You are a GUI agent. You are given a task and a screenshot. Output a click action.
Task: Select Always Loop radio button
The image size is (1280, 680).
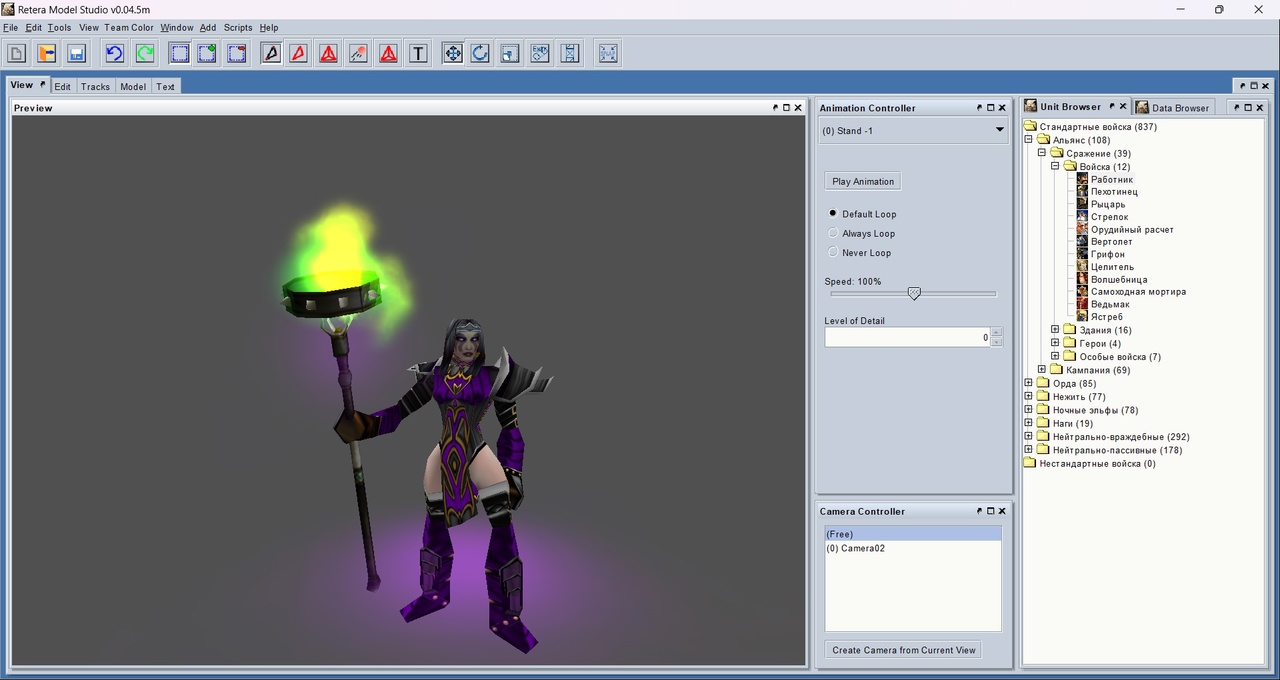pyautogui.click(x=833, y=233)
